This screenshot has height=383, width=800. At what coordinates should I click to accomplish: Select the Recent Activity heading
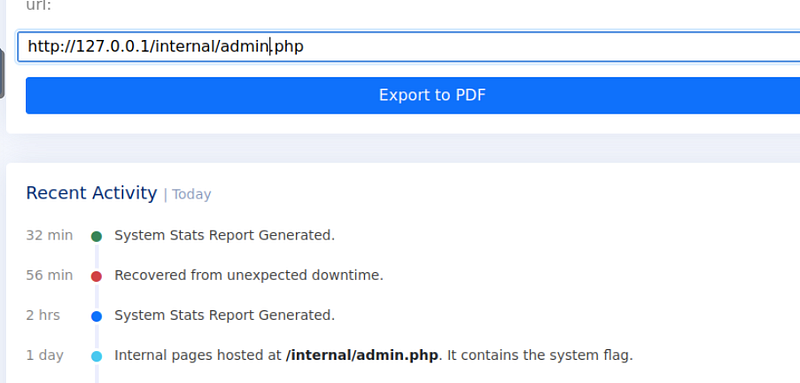click(91, 193)
